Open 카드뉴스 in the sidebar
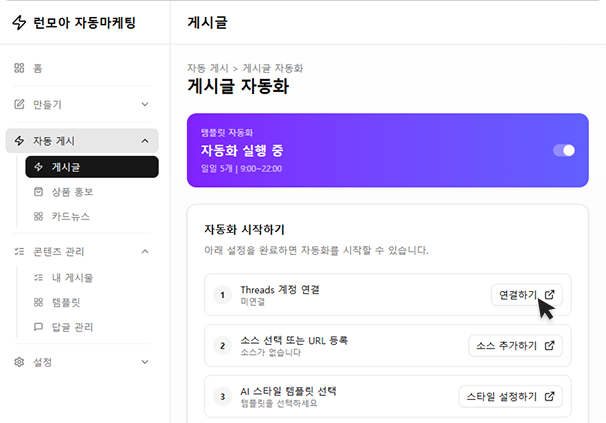Screen dimensions: 606x423 92,216
